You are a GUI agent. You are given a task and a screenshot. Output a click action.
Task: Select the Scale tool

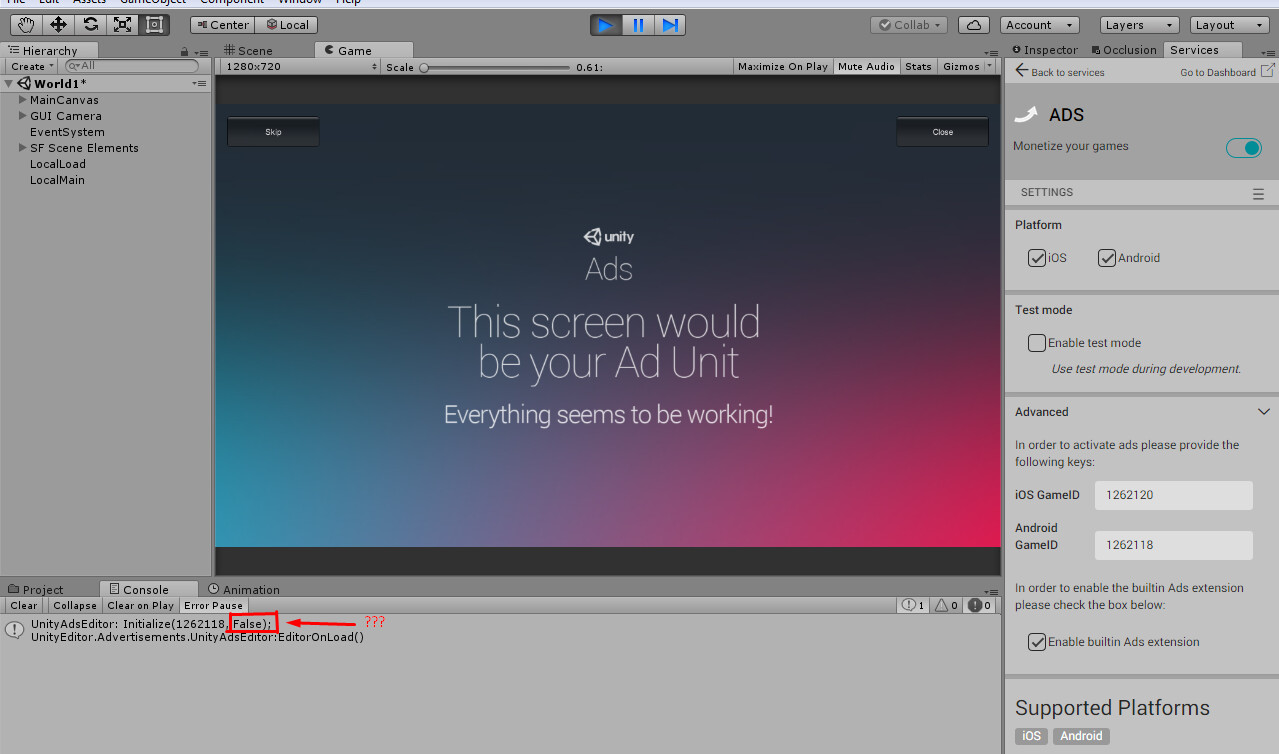(x=123, y=24)
